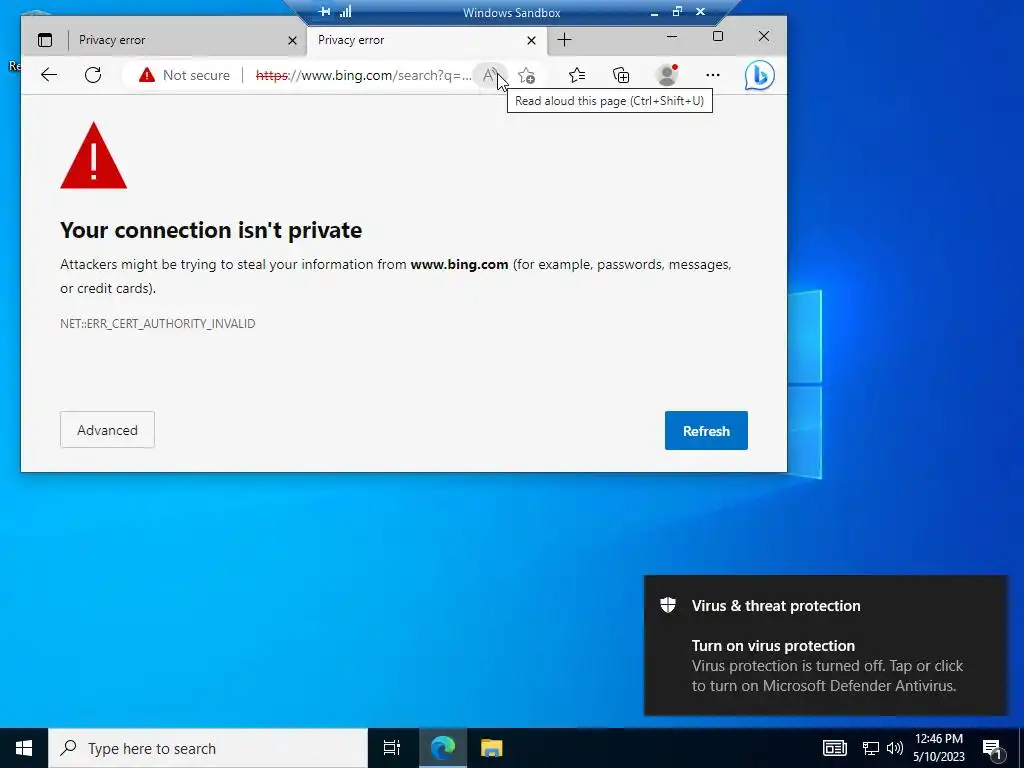The image size is (1024, 768).
Task: Open the news and interests tray icon
Action: pos(835,748)
